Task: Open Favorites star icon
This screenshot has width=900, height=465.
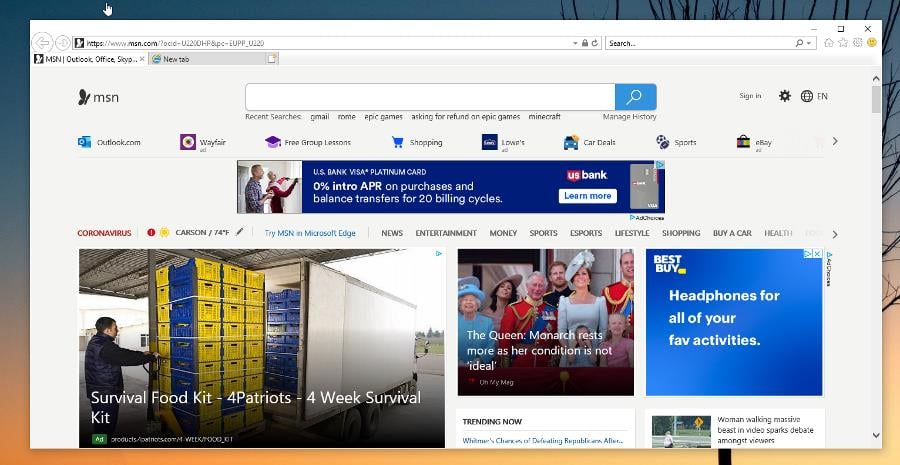Action: [x=843, y=42]
